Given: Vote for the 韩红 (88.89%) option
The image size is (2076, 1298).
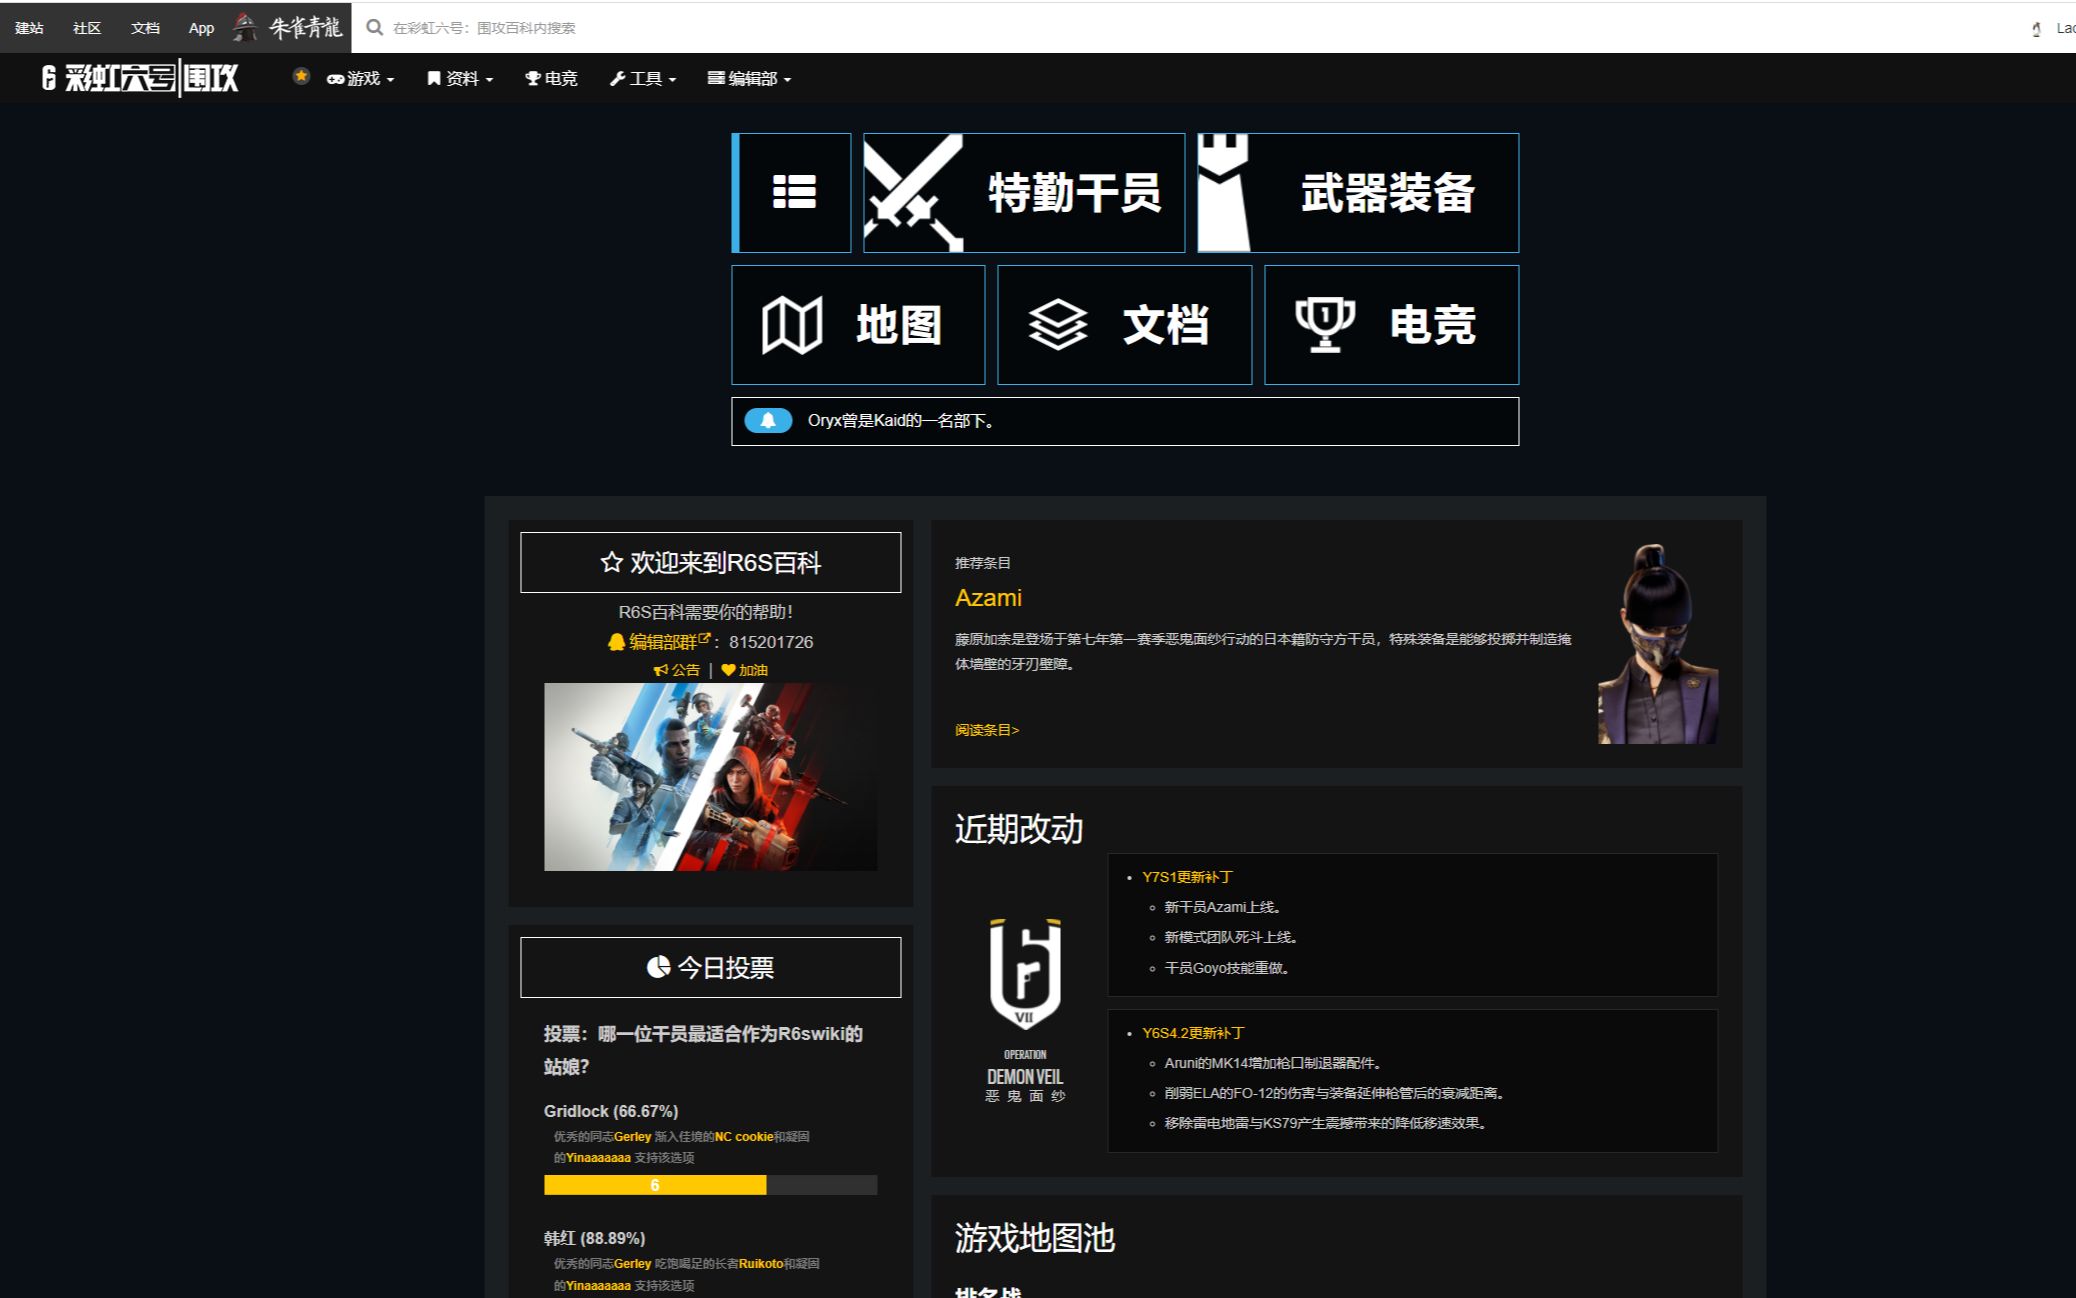Looking at the screenshot, I should point(594,1238).
